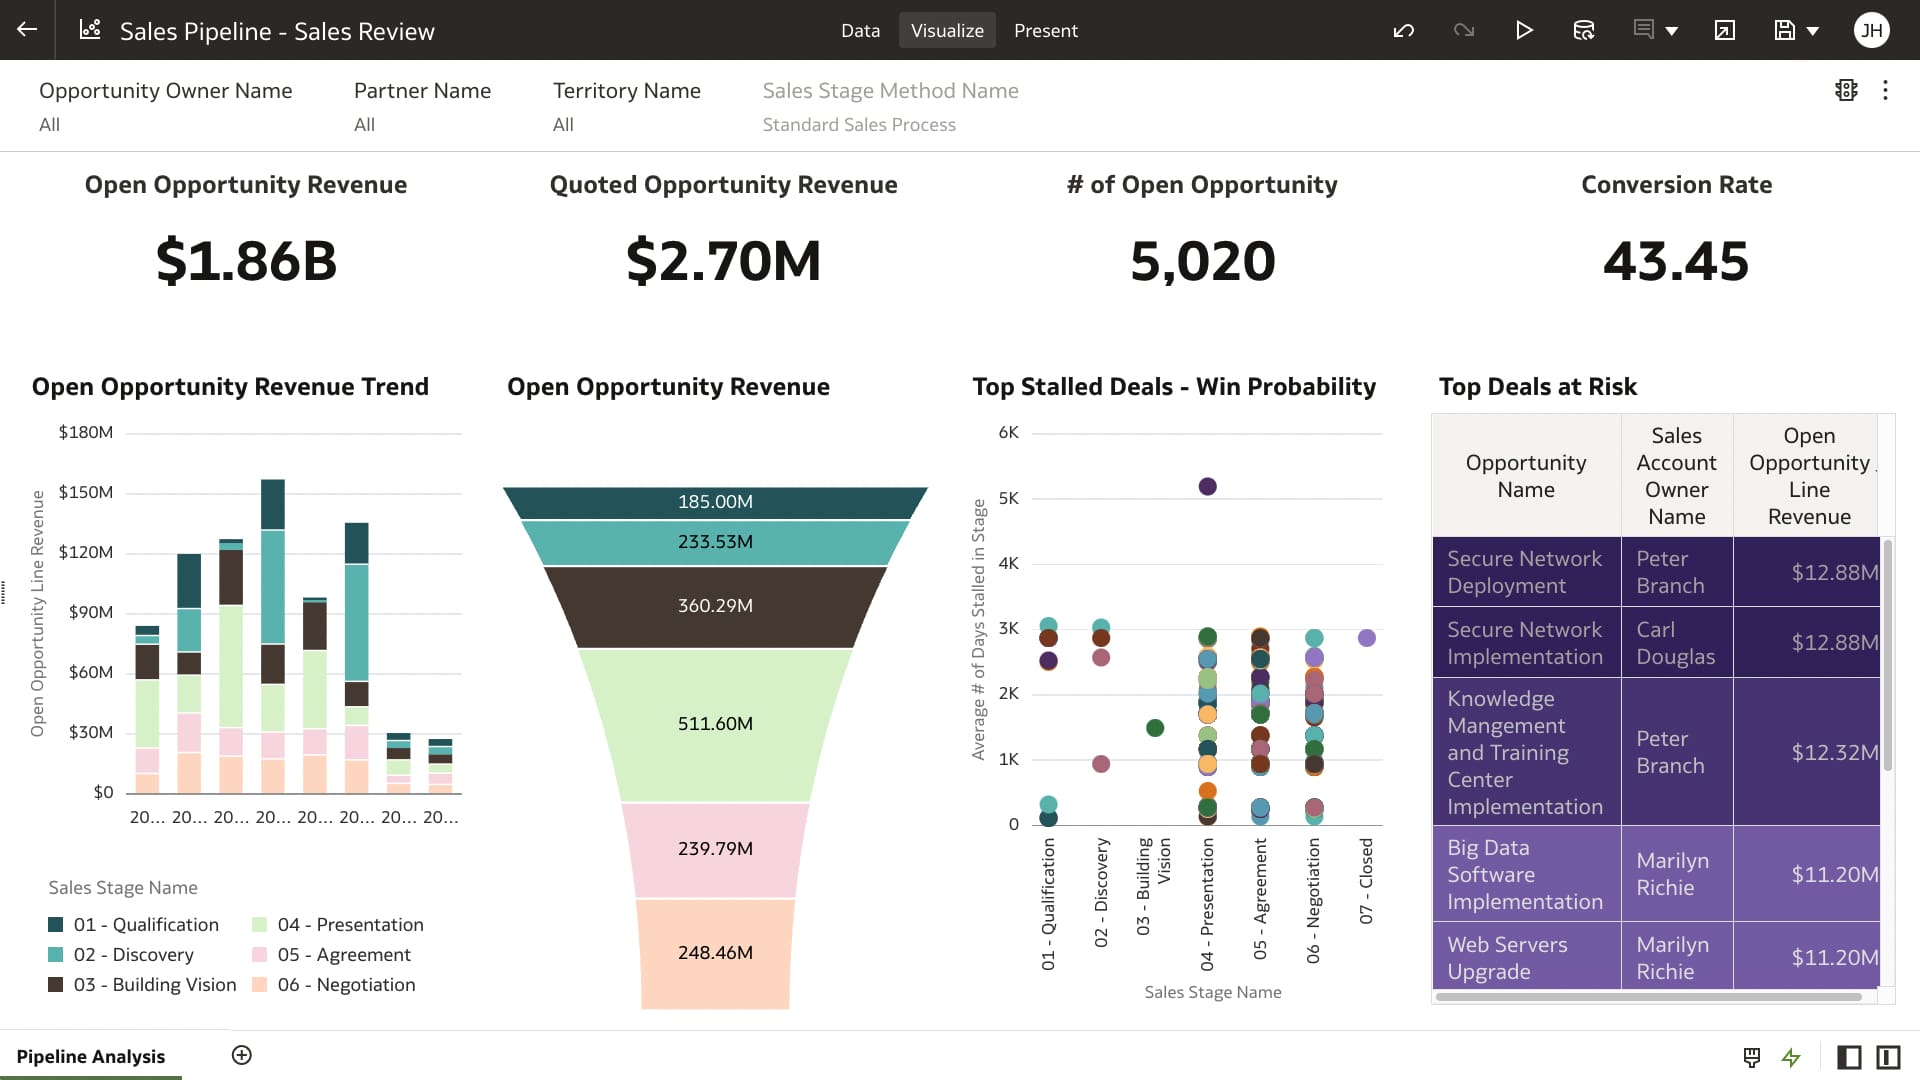1920x1080 pixels.
Task: Add a new canvas with the plus icon
Action: click(x=241, y=1055)
